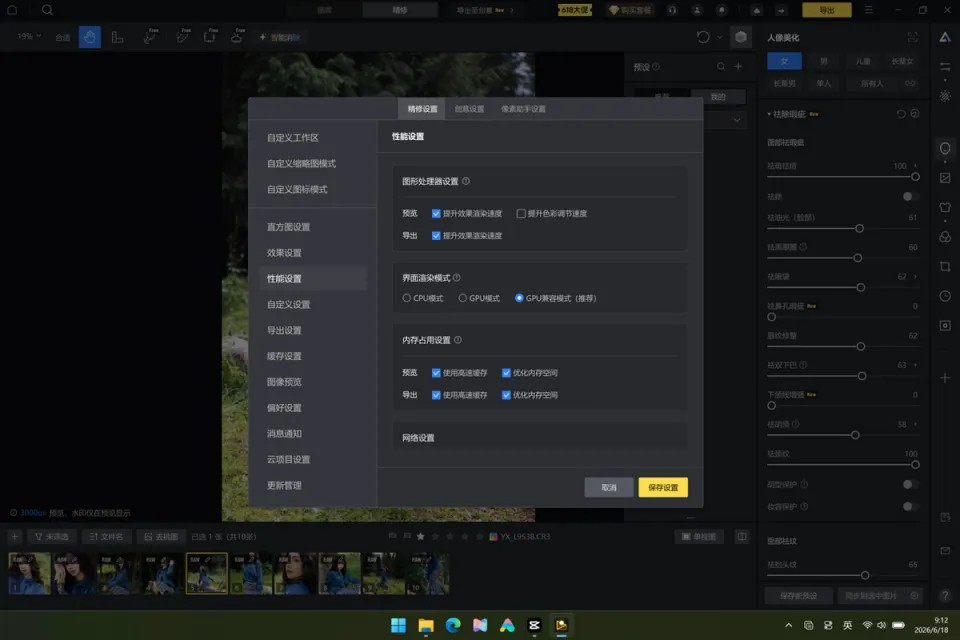Select the hand pan tool
Image resolution: width=960 pixels, height=640 pixels.
(x=89, y=37)
